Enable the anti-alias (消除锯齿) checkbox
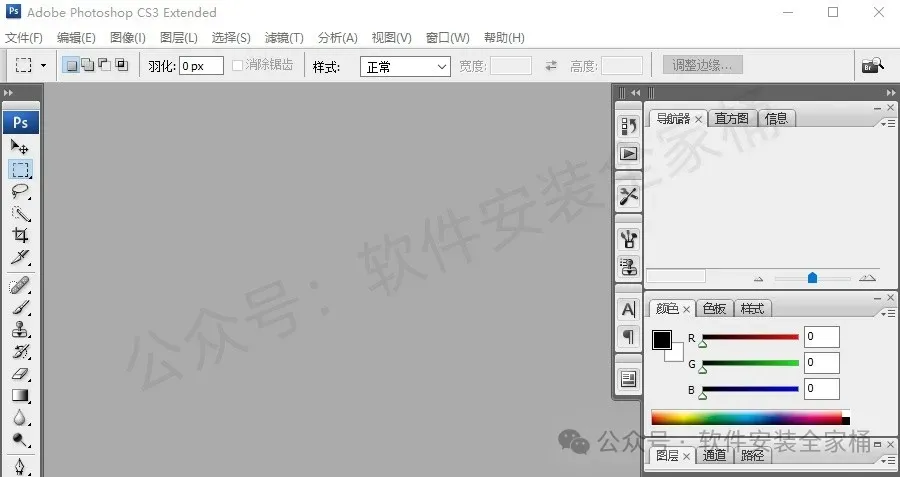Image resolution: width=900 pixels, height=477 pixels. 237,65
